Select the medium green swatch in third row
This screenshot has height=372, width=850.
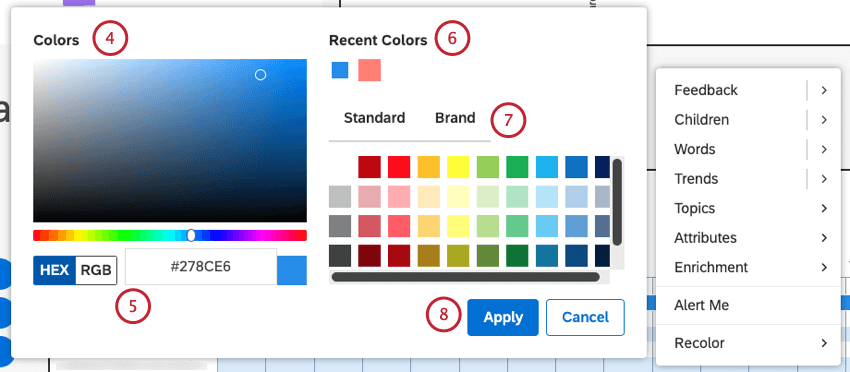coord(517,226)
